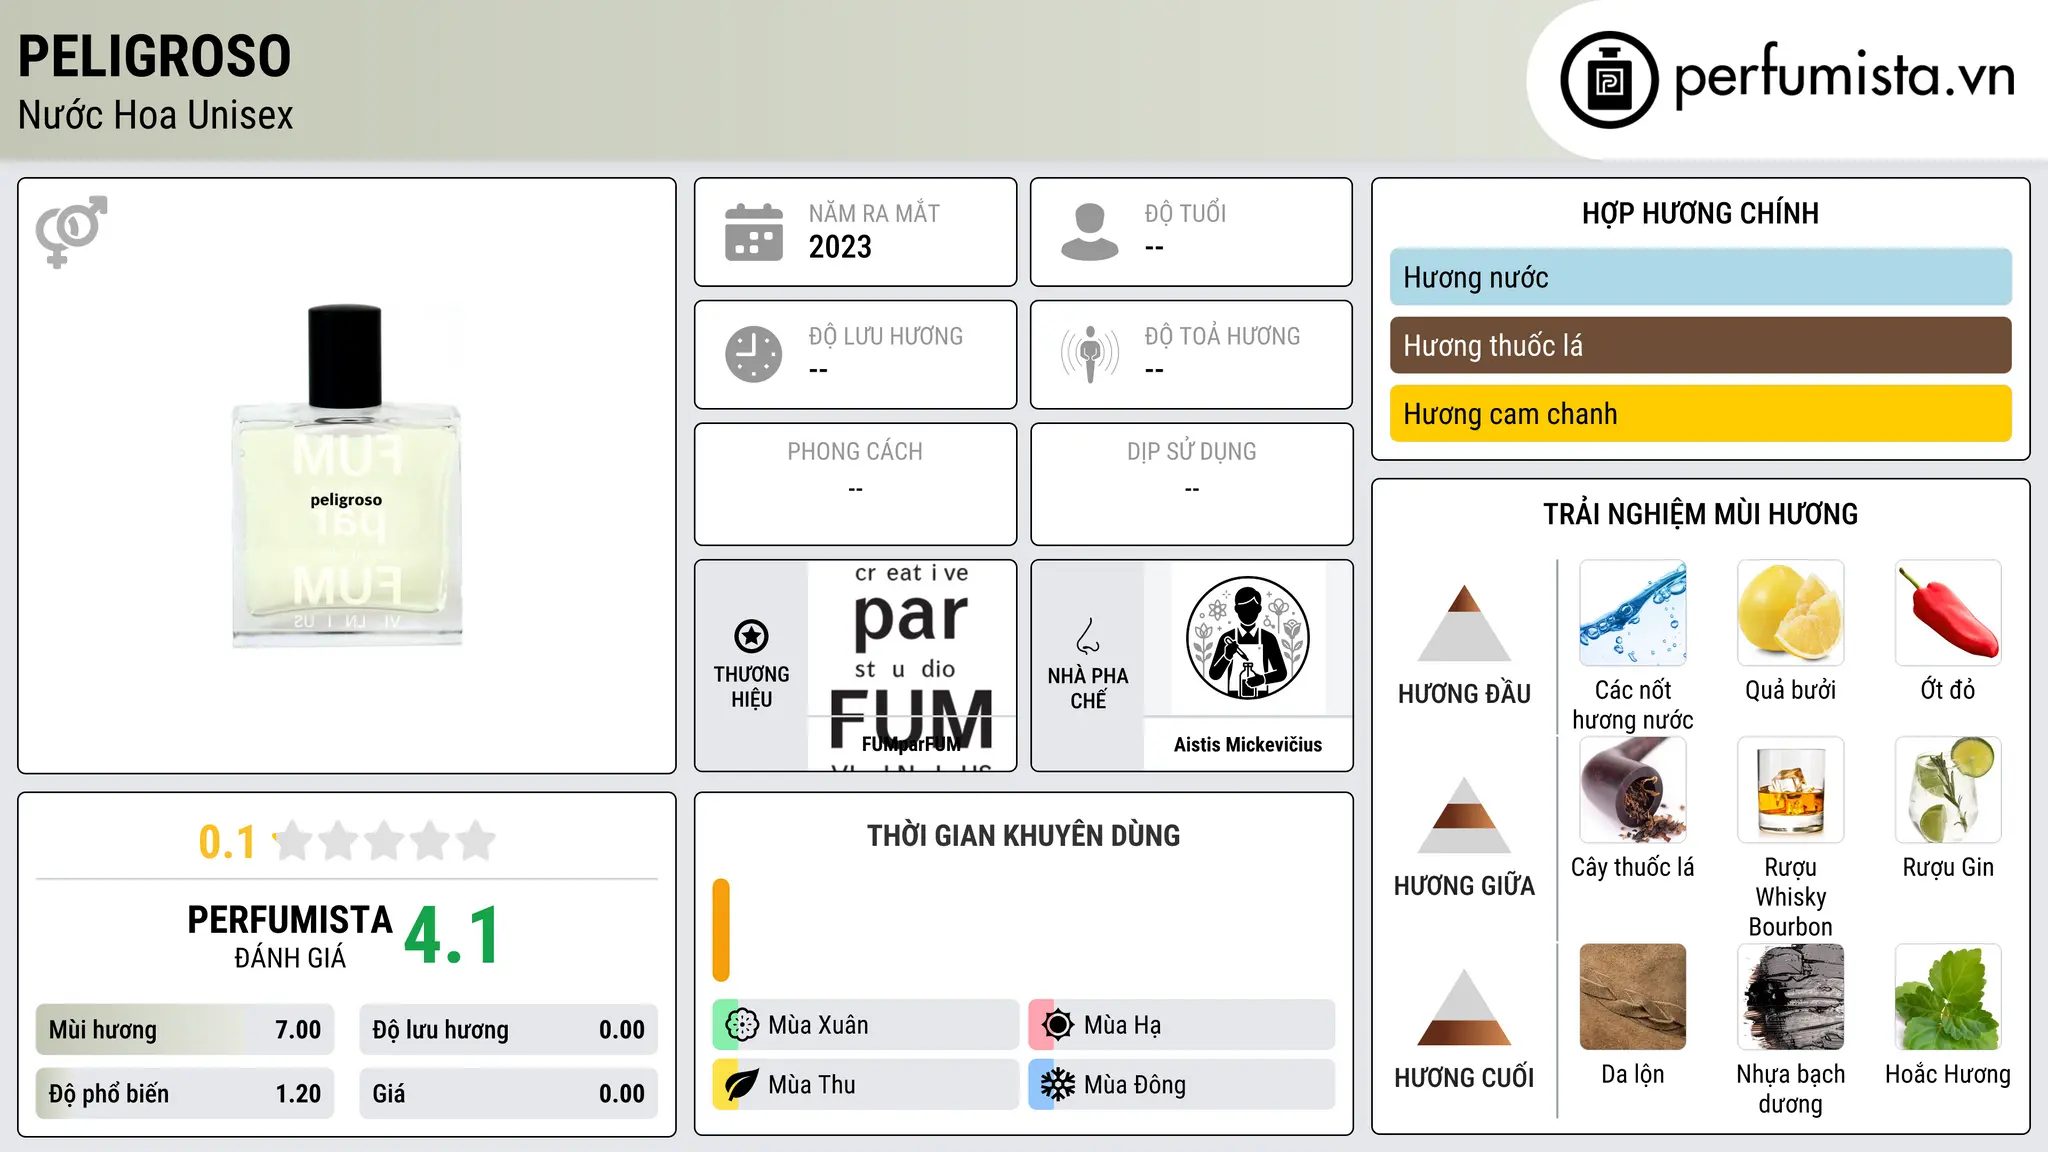Image resolution: width=2048 pixels, height=1152 pixels.
Task: Click the Độ toả hương label
Action: [x=1222, y=336]
